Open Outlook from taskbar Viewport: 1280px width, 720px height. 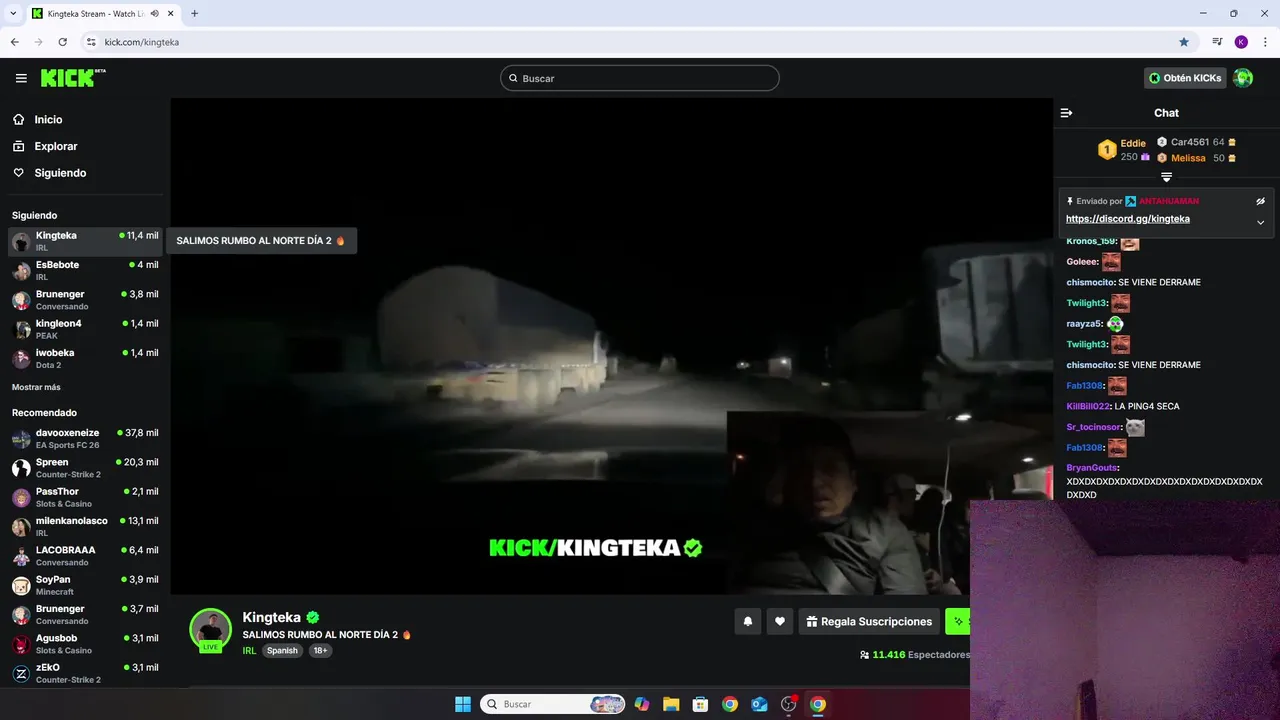tap(759, 704)
